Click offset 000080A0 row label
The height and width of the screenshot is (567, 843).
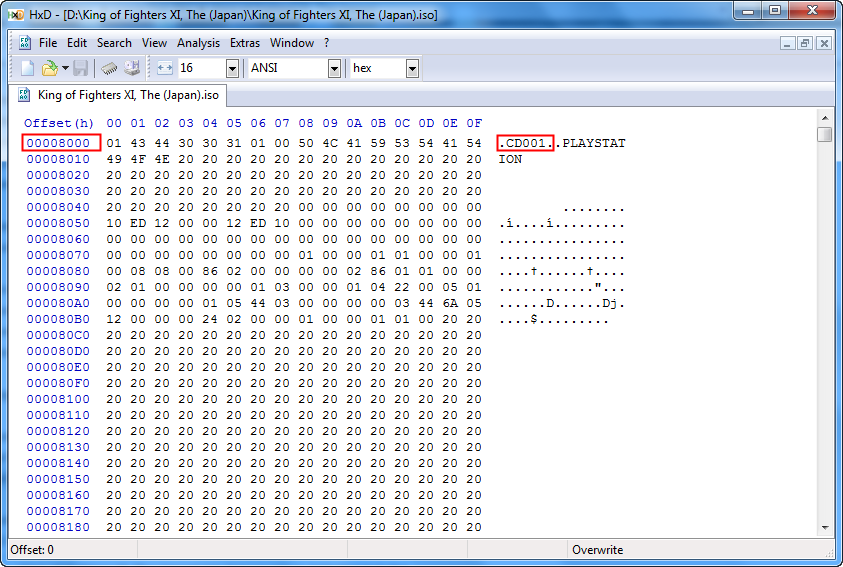[58, 303]
